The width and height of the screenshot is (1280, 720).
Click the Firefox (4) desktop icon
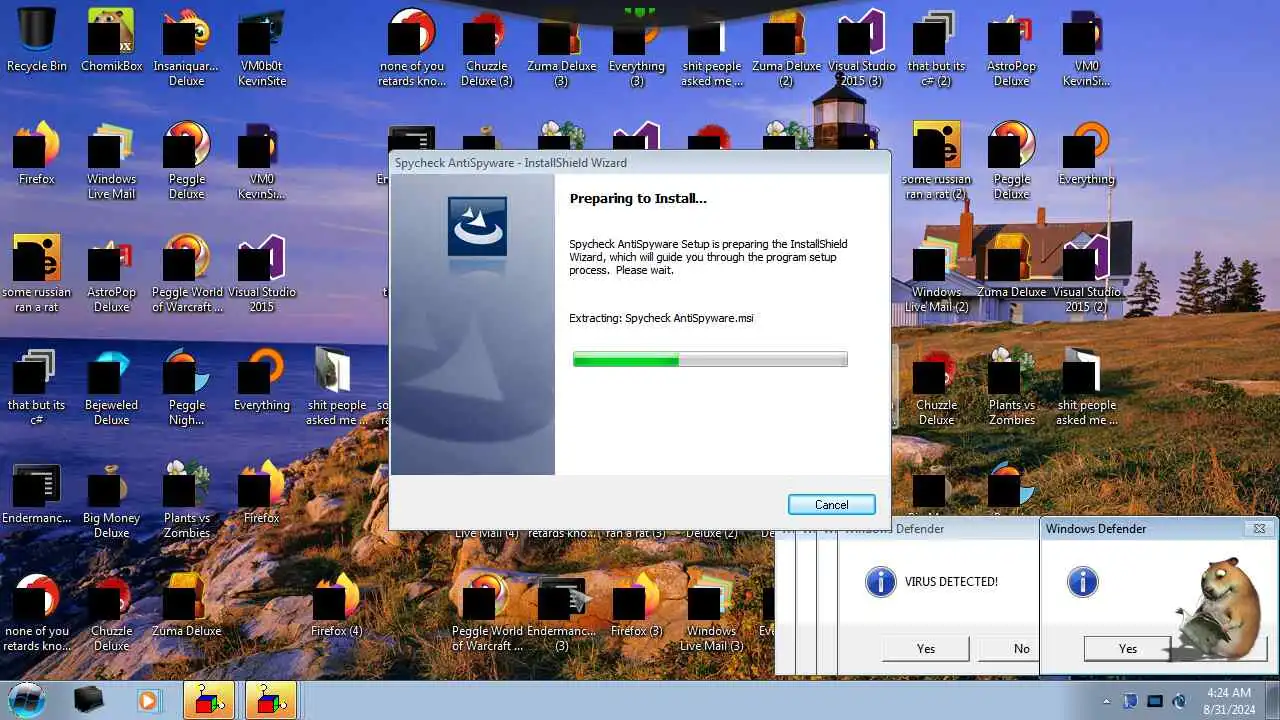[336, 605]
